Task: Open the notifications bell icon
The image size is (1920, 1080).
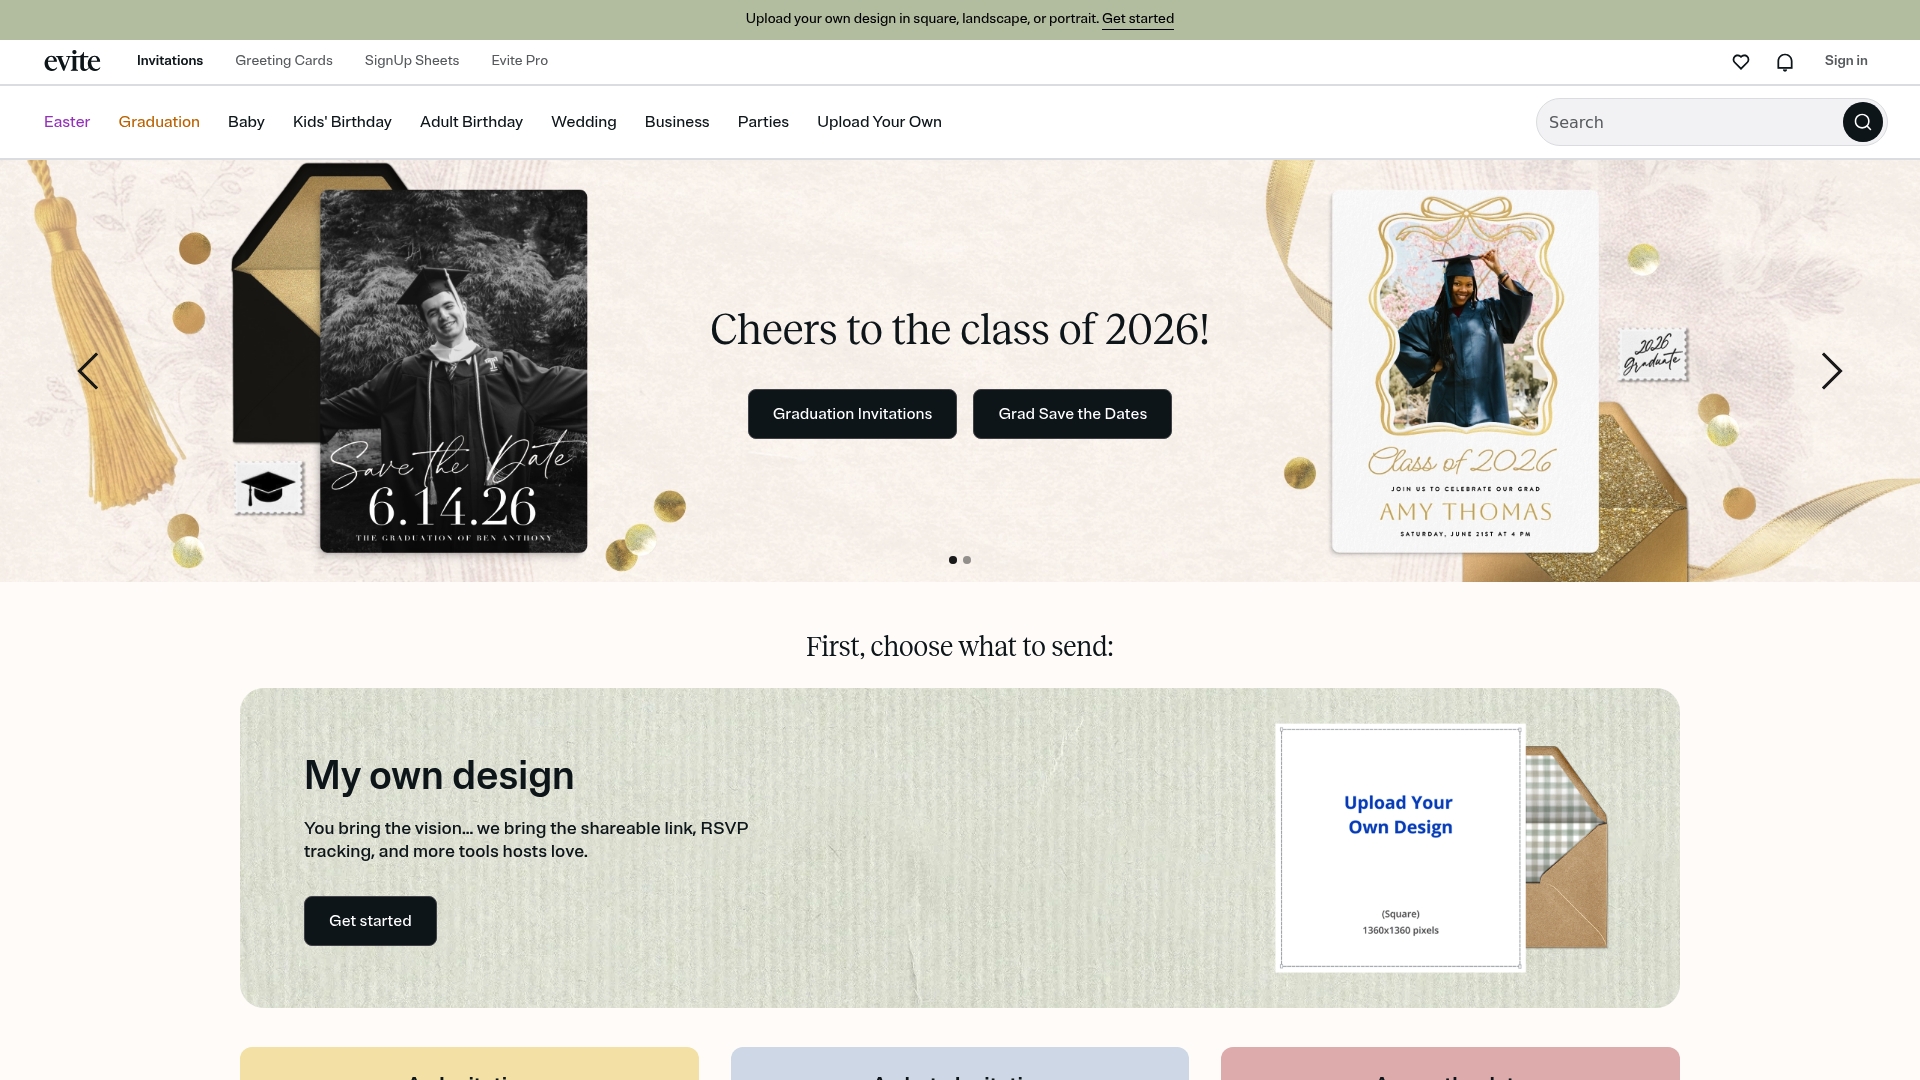Action: (1785, 61)
